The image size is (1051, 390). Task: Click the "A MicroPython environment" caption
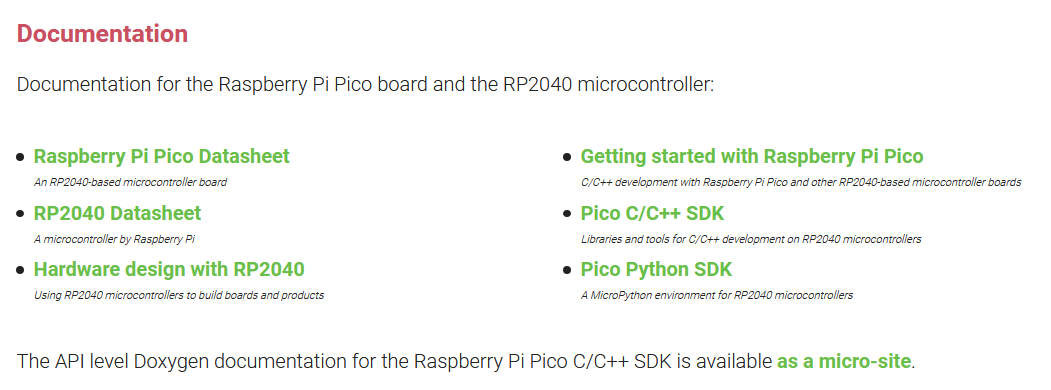(x=717, y=295)
